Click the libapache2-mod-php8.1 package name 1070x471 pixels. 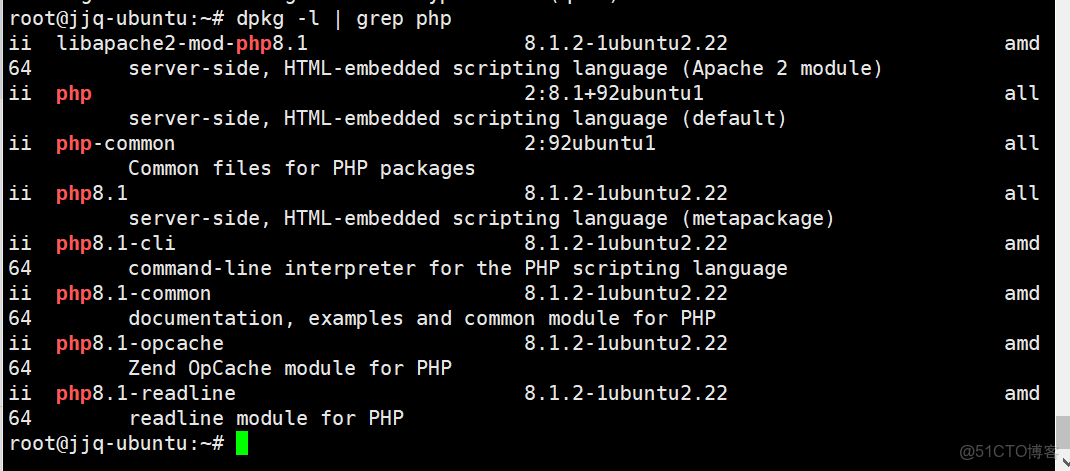tap(182, 44)
